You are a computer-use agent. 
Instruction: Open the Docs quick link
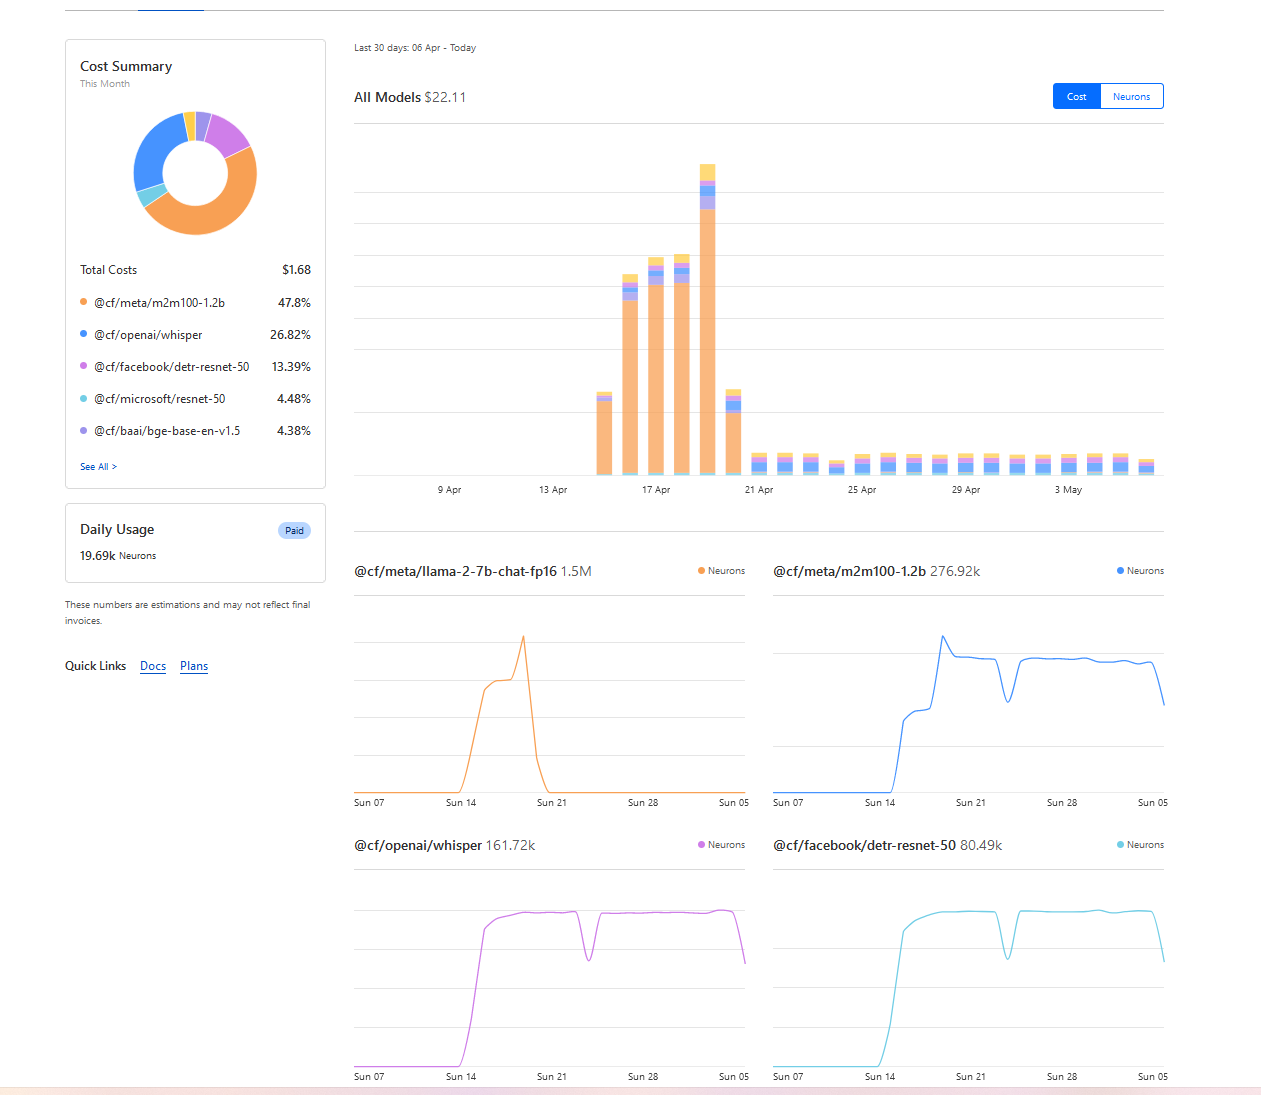pyautogui.click(x=153, y=666)
